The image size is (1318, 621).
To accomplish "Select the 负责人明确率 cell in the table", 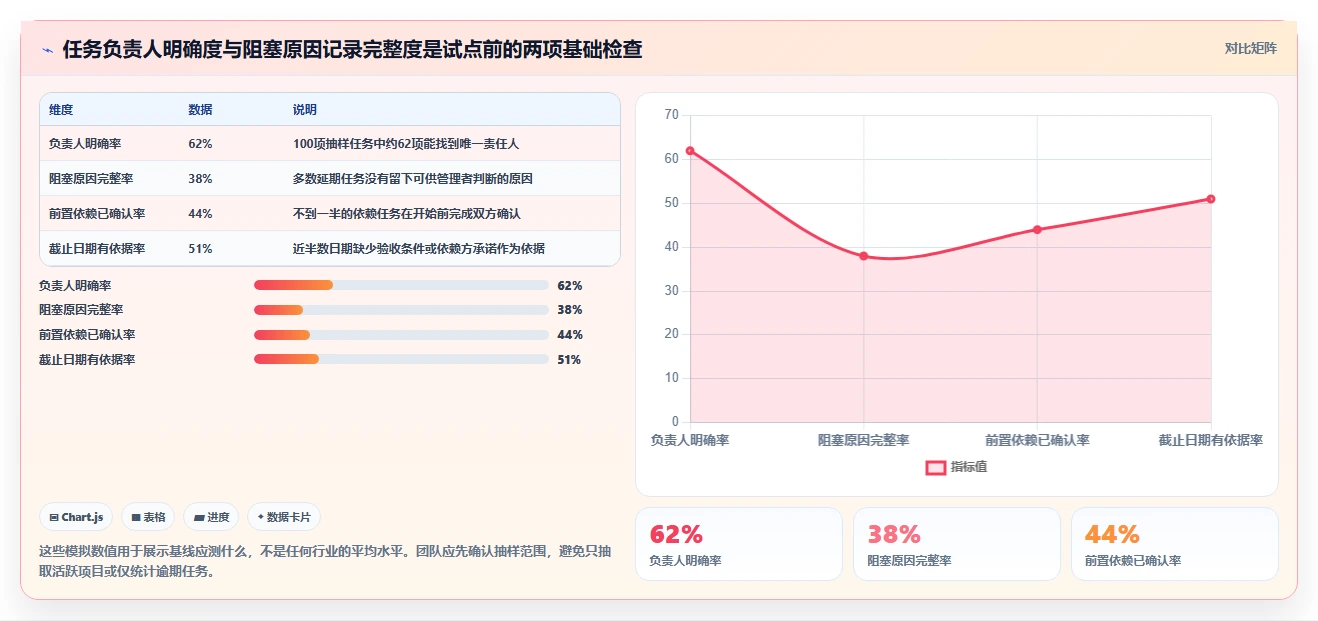I will pos(85,144).
